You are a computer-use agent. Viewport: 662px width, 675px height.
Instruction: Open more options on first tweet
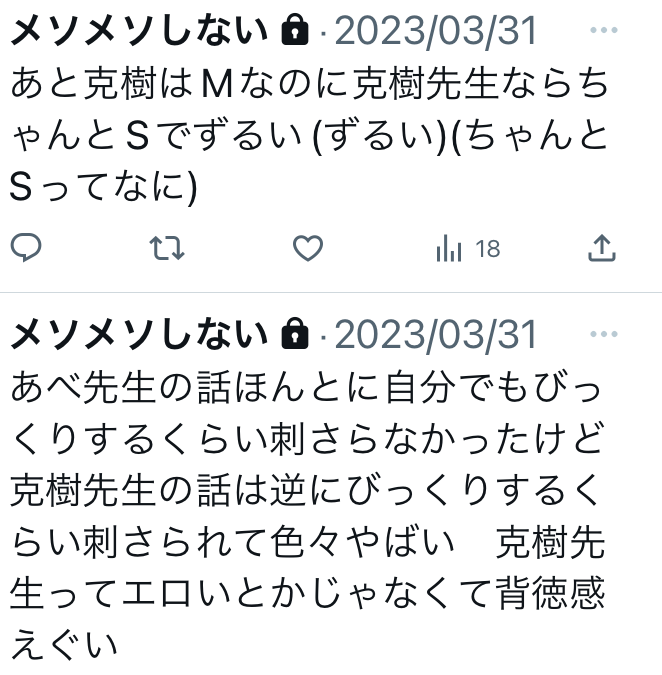click(604, 30)
